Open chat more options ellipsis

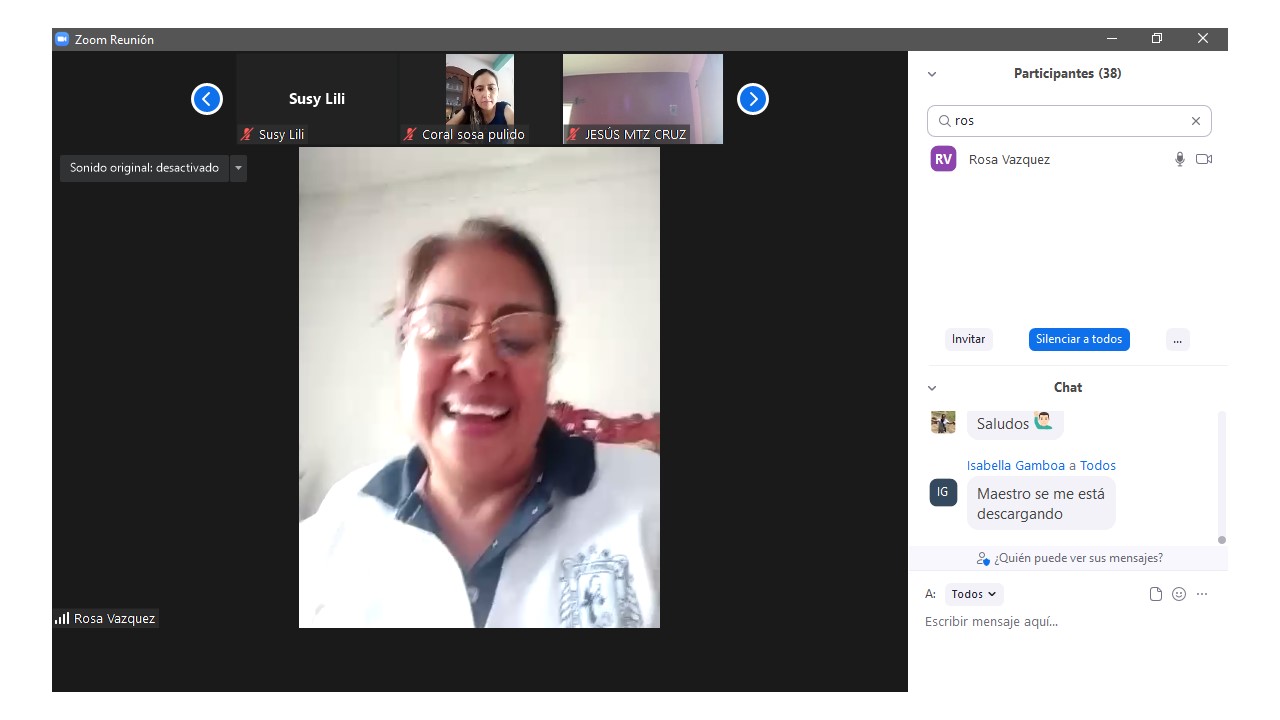coord(1202,594)
